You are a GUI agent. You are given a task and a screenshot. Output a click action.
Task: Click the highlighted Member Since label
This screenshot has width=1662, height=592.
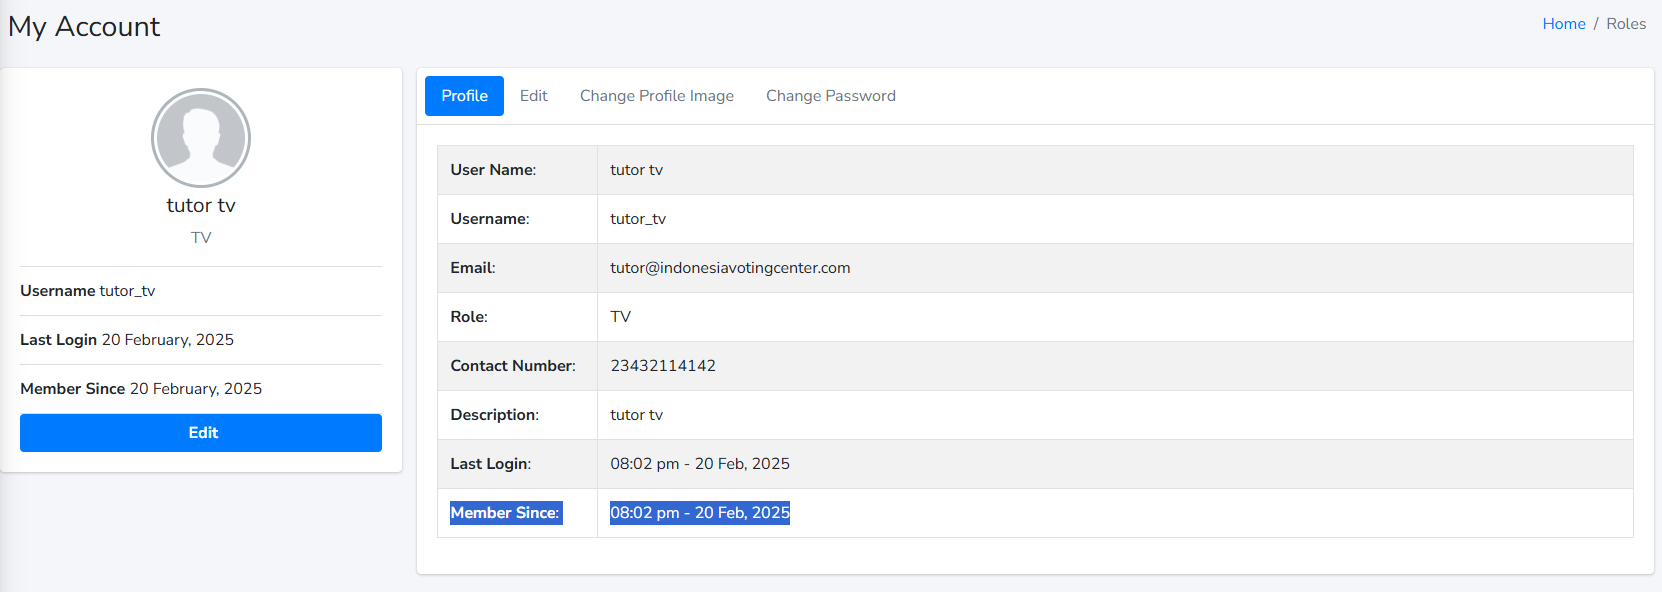coord(505,513)
